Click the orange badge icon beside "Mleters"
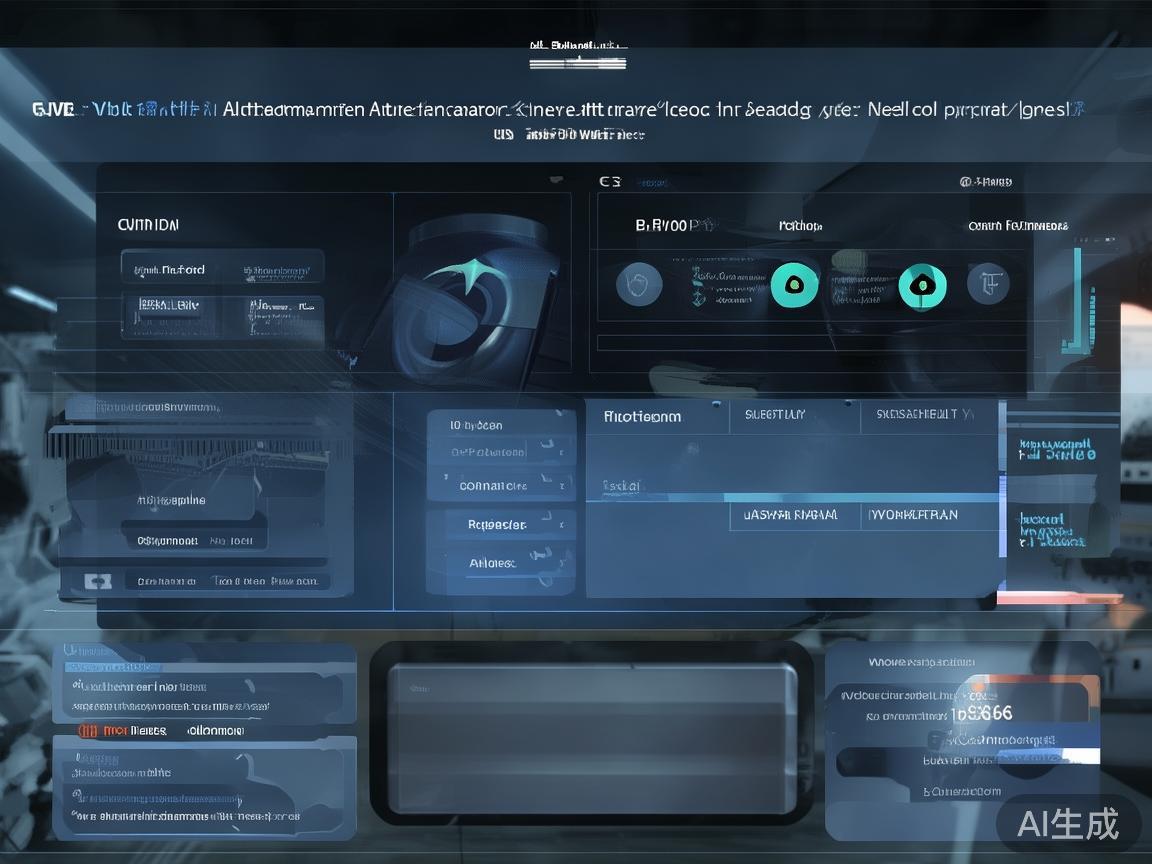Image resolution: width=1152 pixels, height=864 pixels. click(x=89, y=731)
